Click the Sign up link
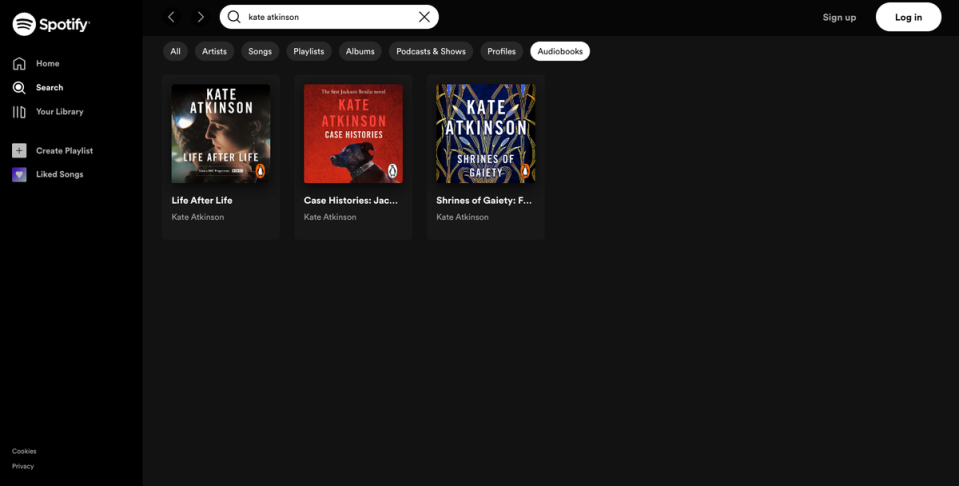The width and height of the screenshot is (959, 486). 839,17
